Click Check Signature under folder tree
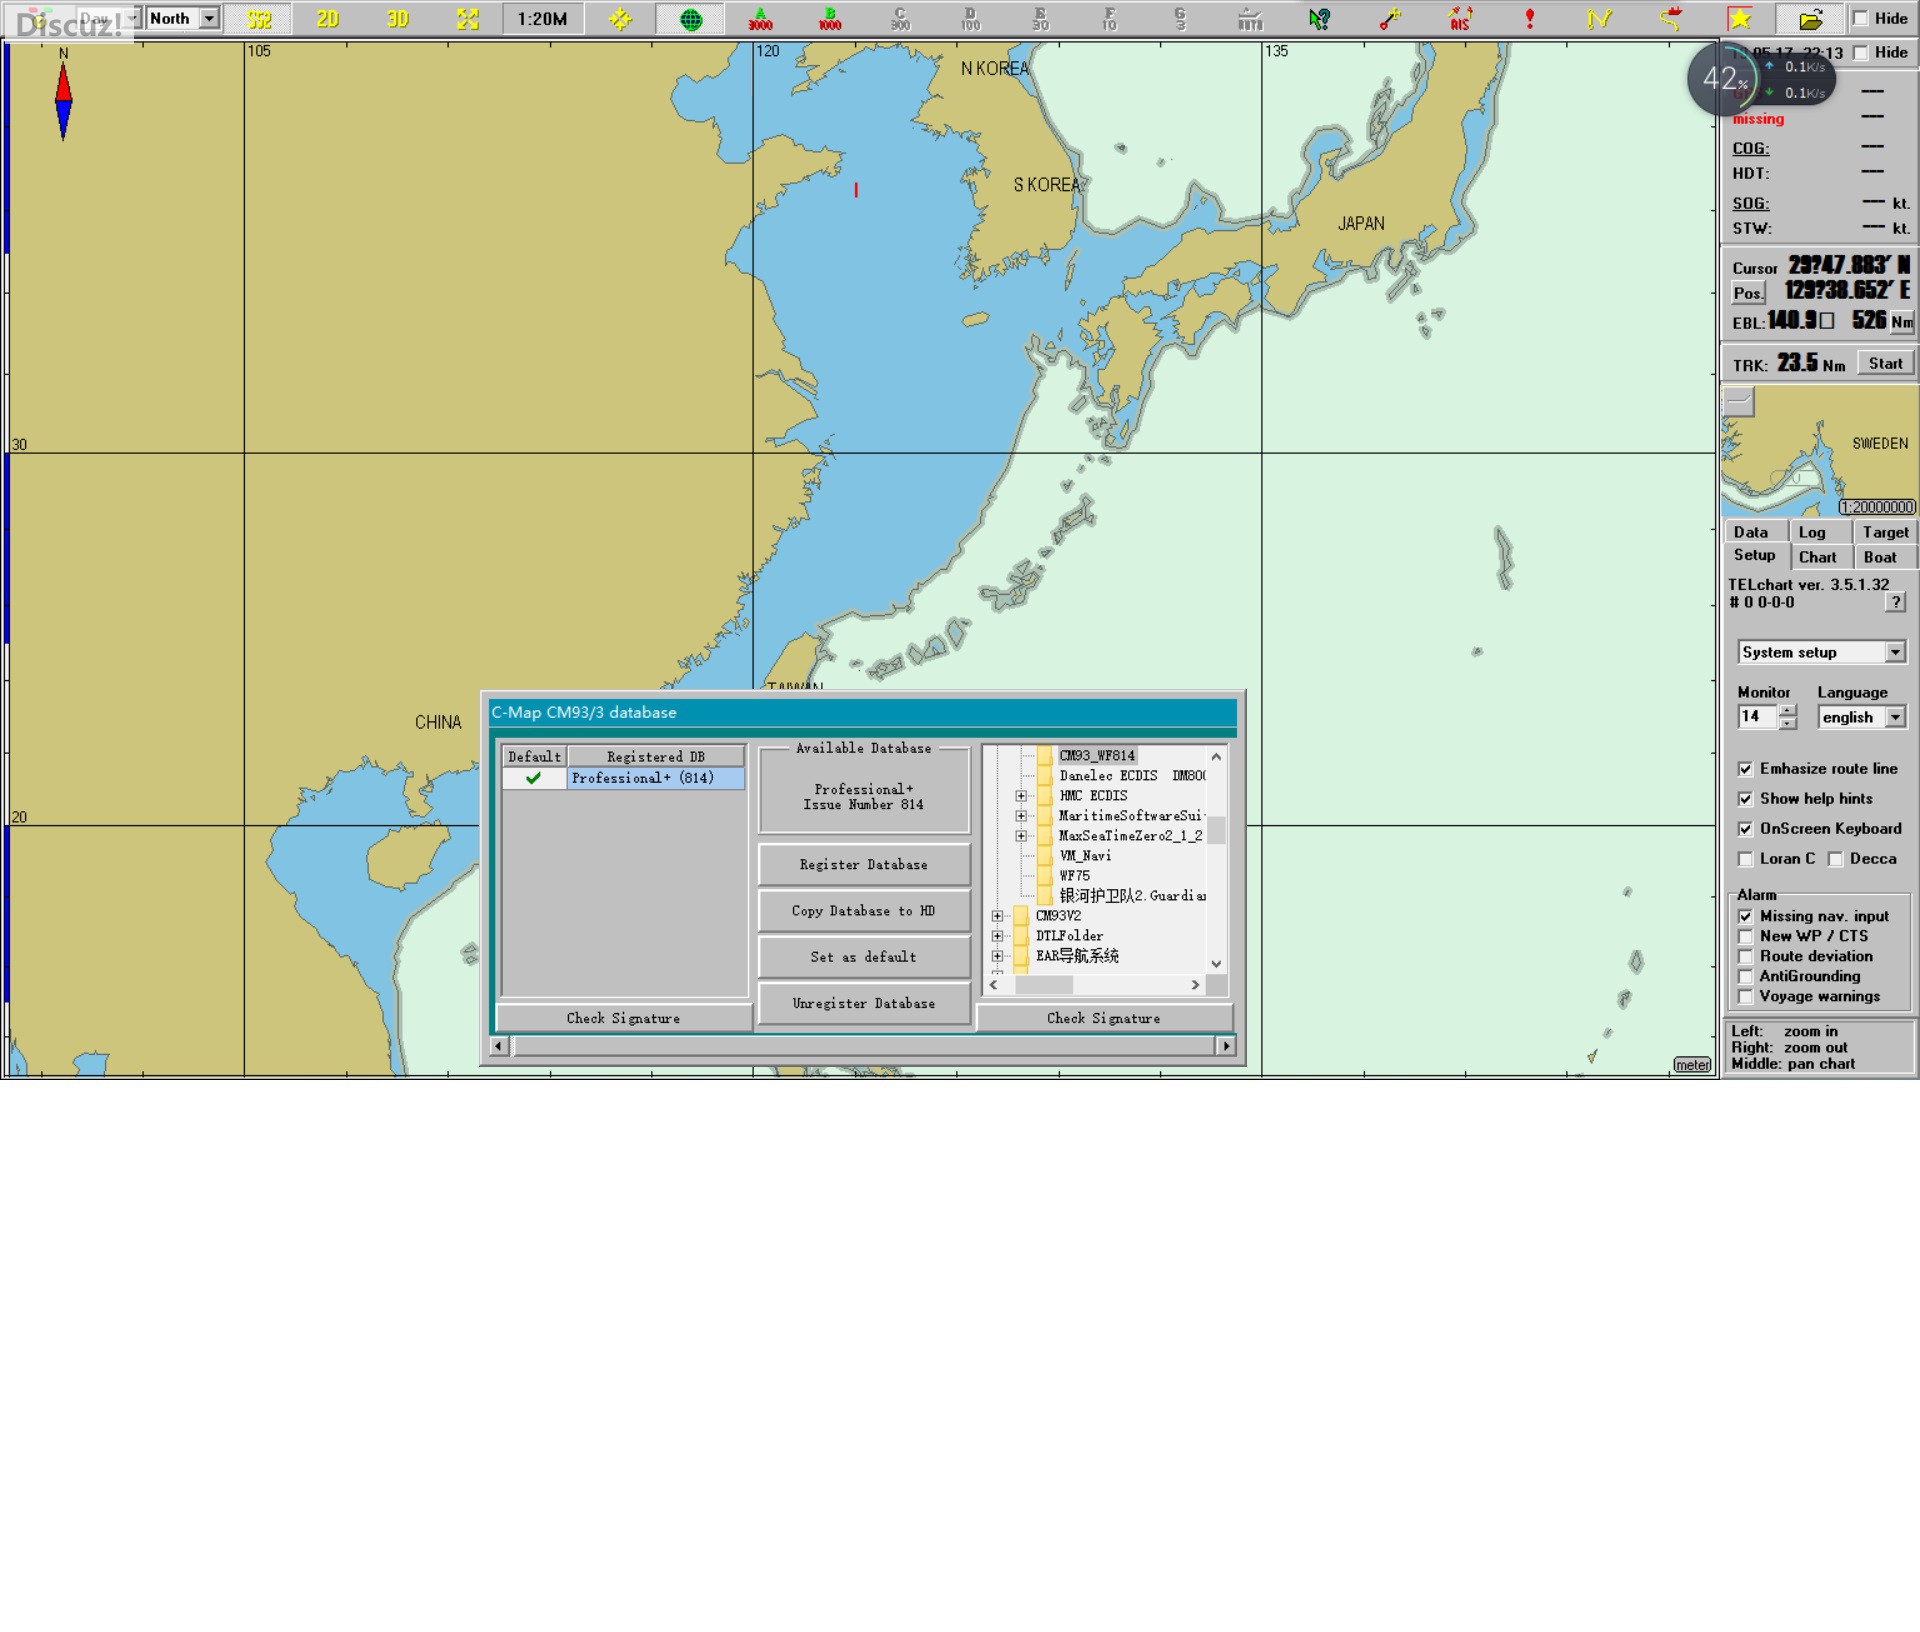This screenshot has height=1632, width=1920. [1103, 1018]
